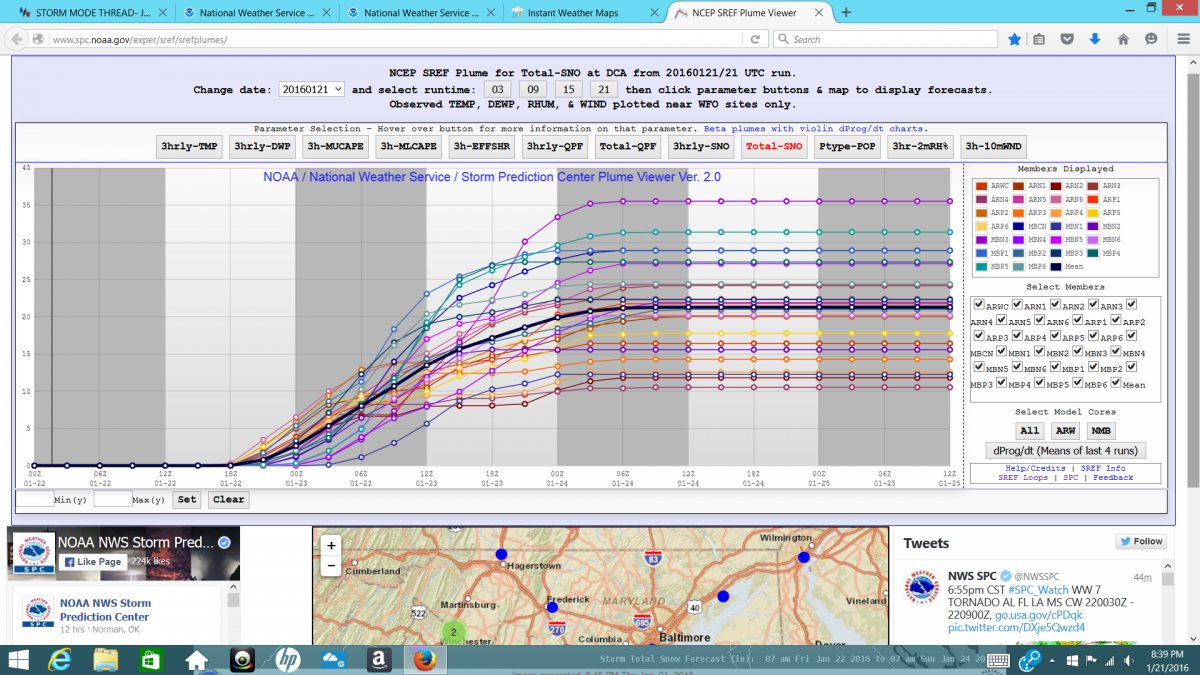Reload the page using the refresh icon

pyautogui.click(x=756, y=39)
